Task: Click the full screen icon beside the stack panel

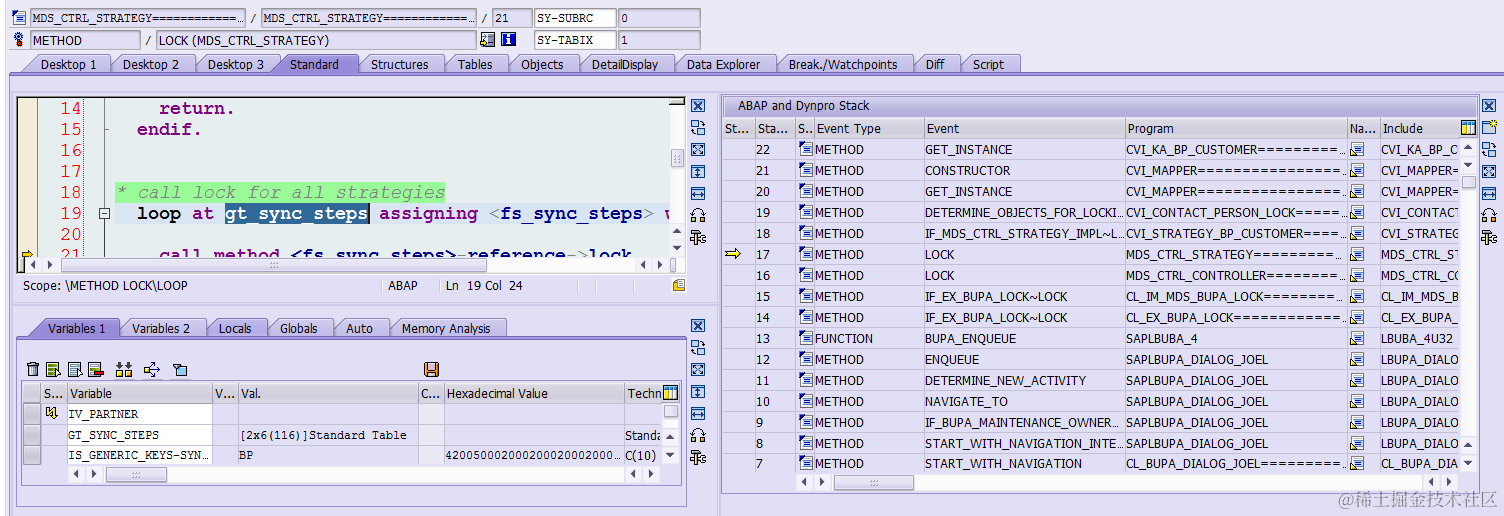Action: coord(1489,171)
